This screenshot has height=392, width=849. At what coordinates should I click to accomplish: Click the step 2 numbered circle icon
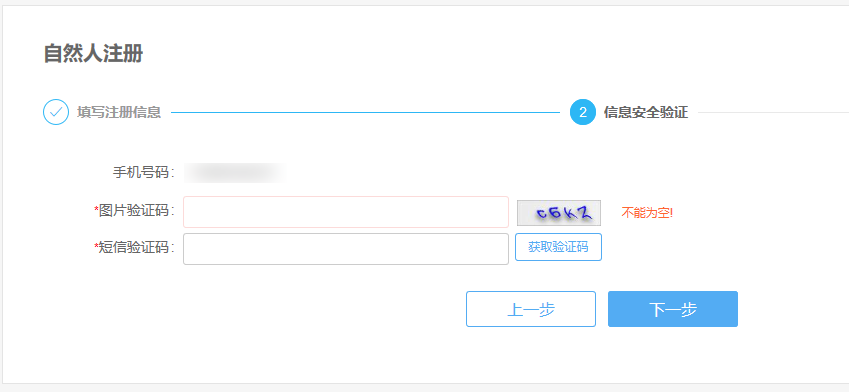coord(583,112)
